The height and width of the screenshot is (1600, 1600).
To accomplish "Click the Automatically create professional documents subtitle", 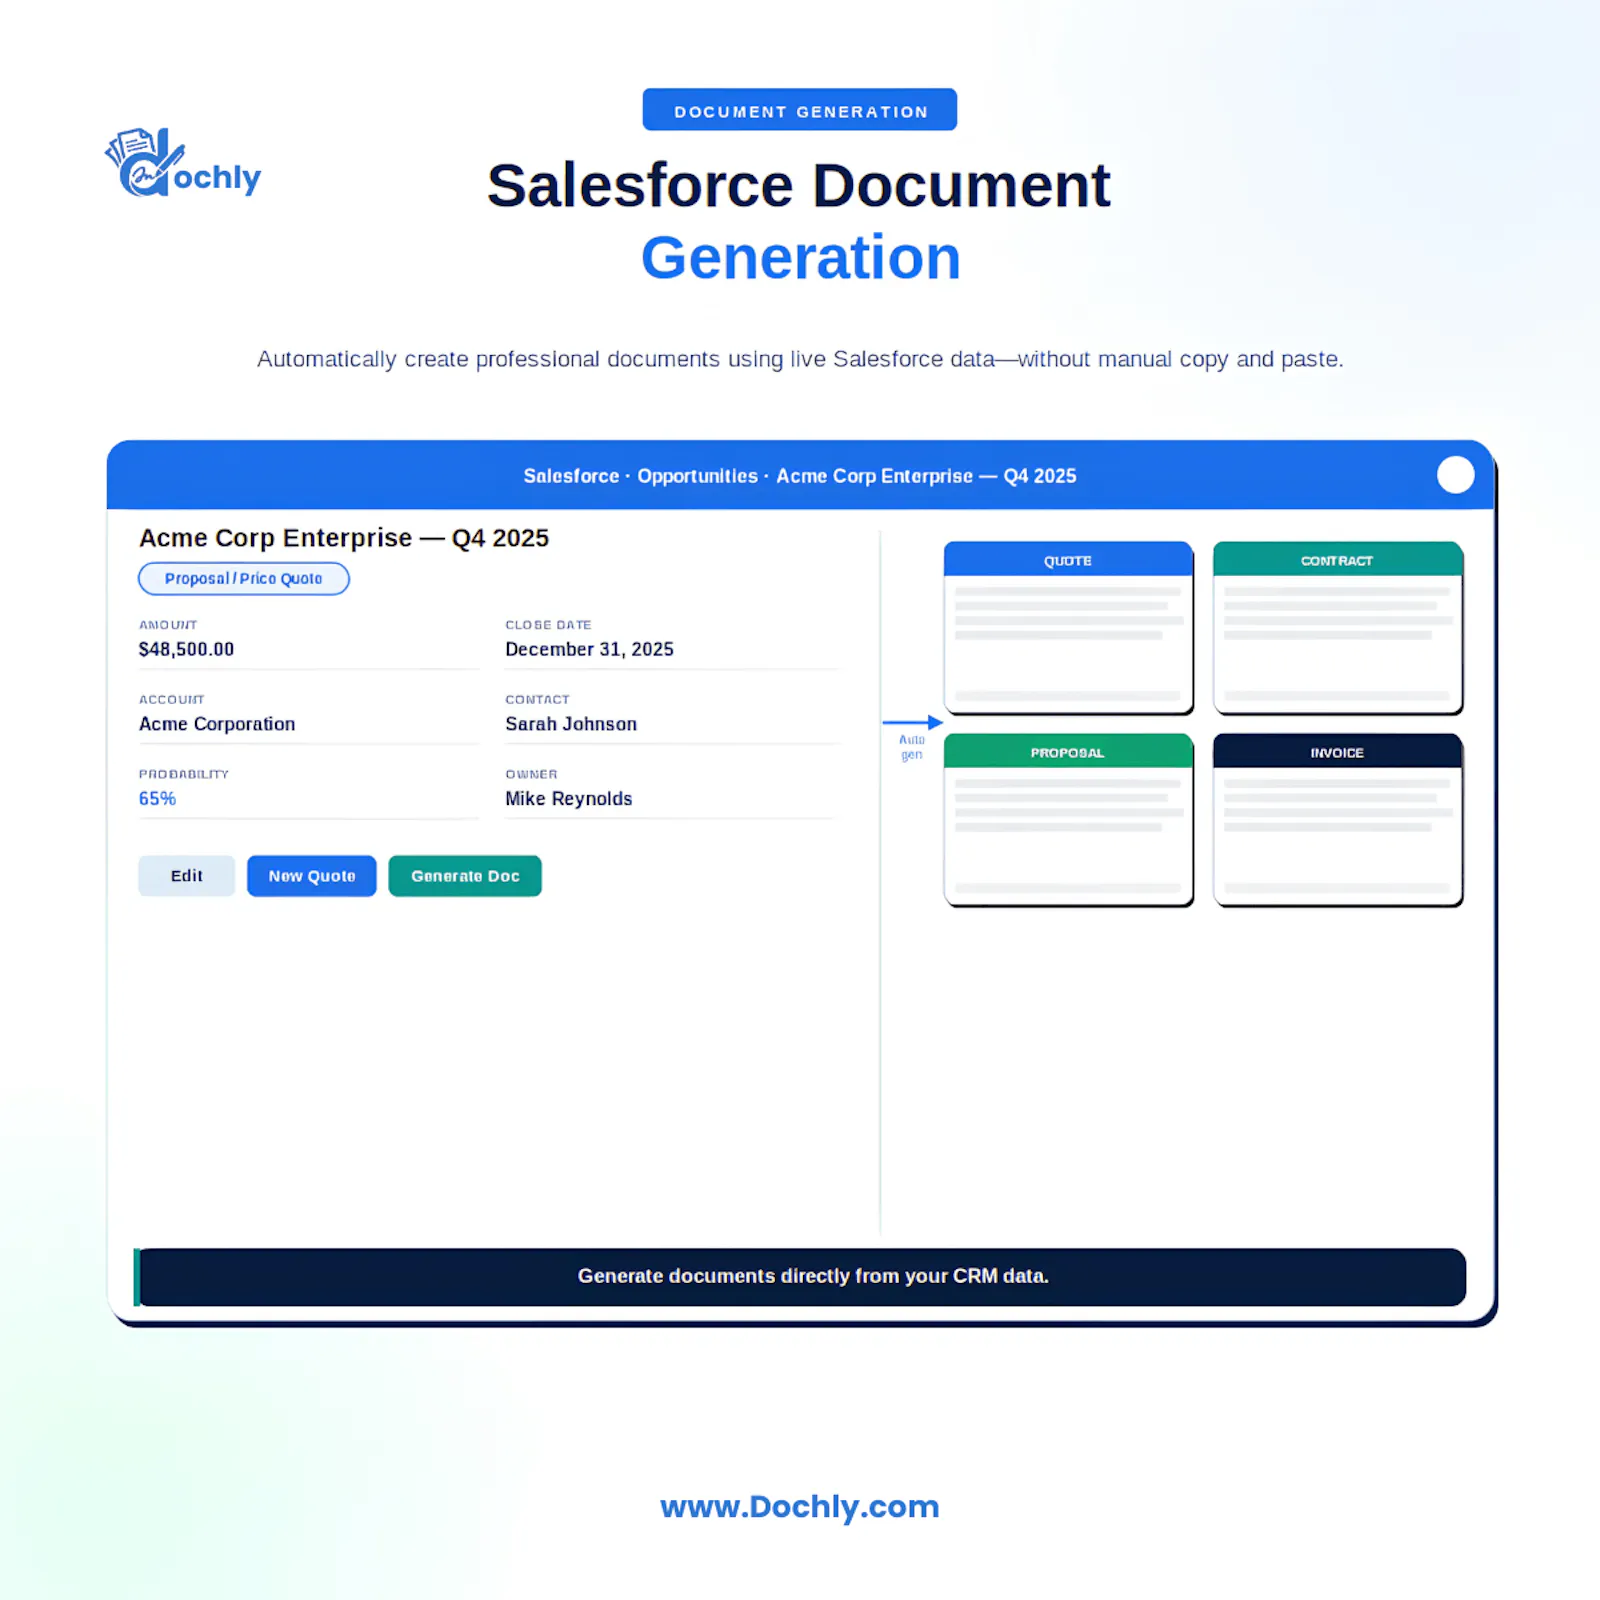I will tap(800, 359).
